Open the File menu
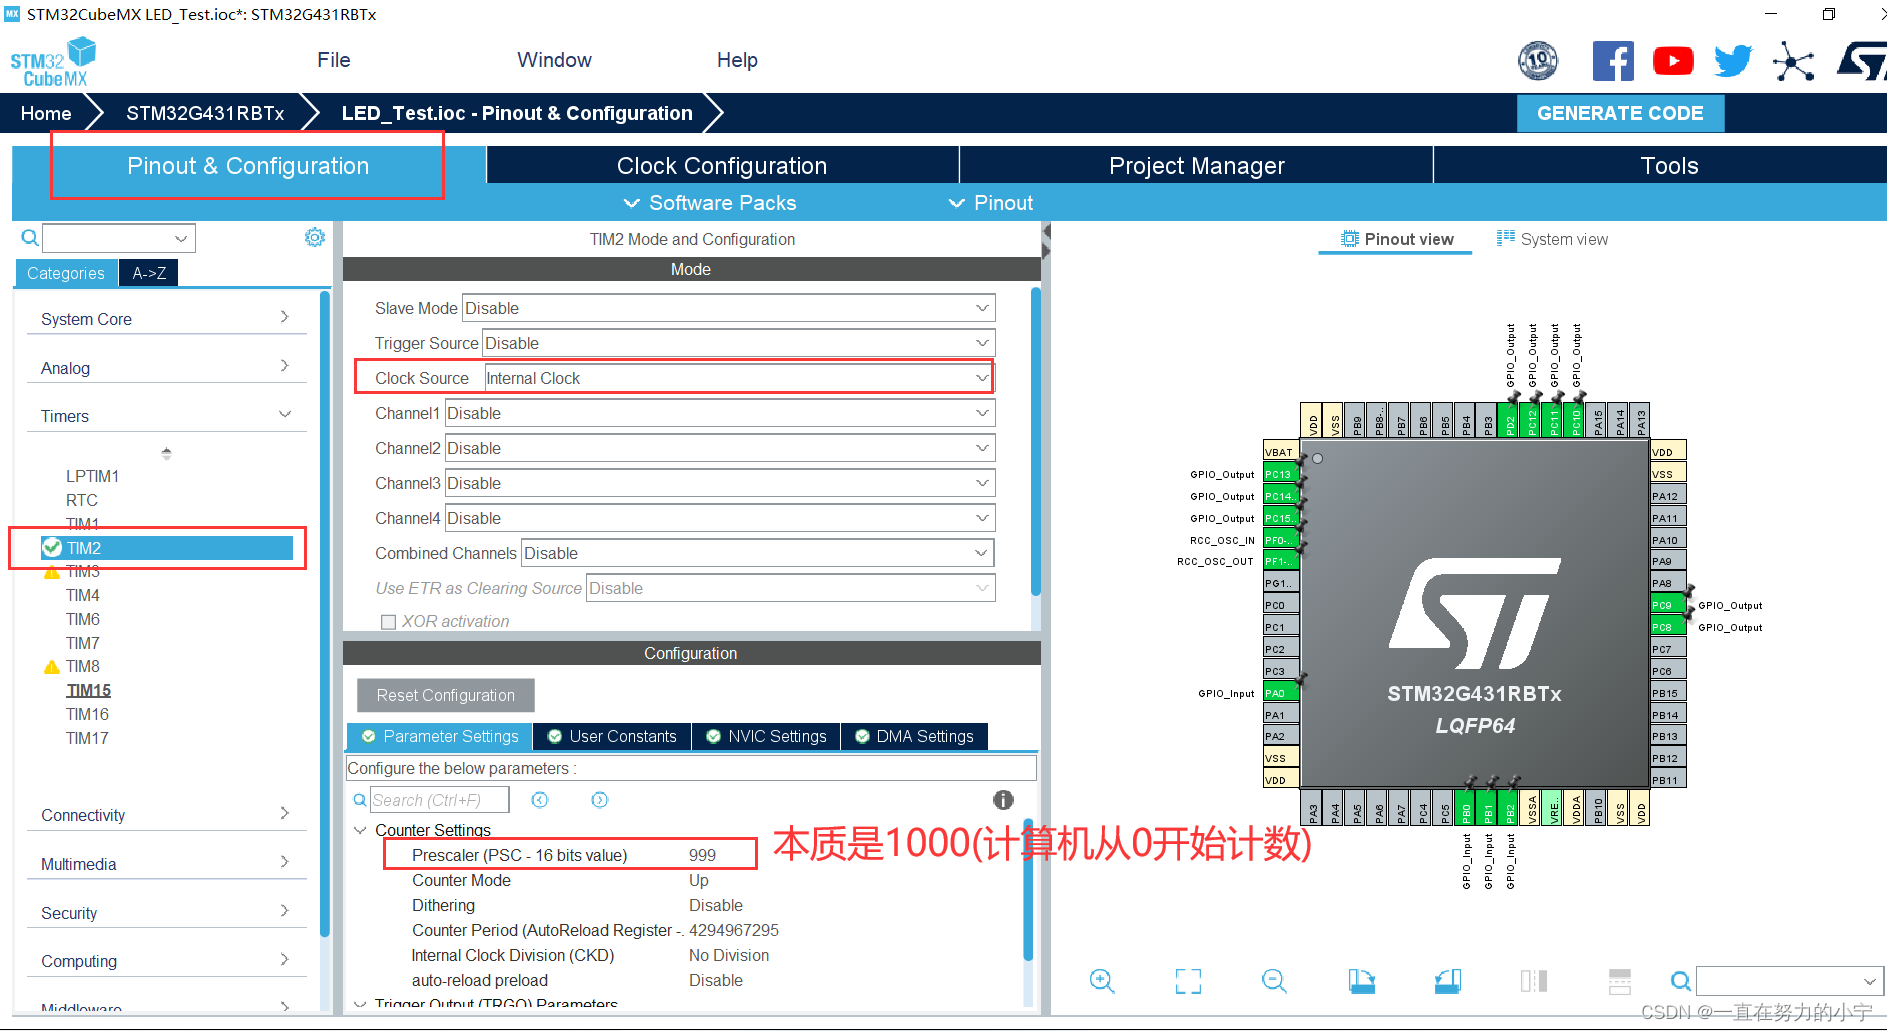This screenshot has height=1031, width=1887. click(333, 60)
